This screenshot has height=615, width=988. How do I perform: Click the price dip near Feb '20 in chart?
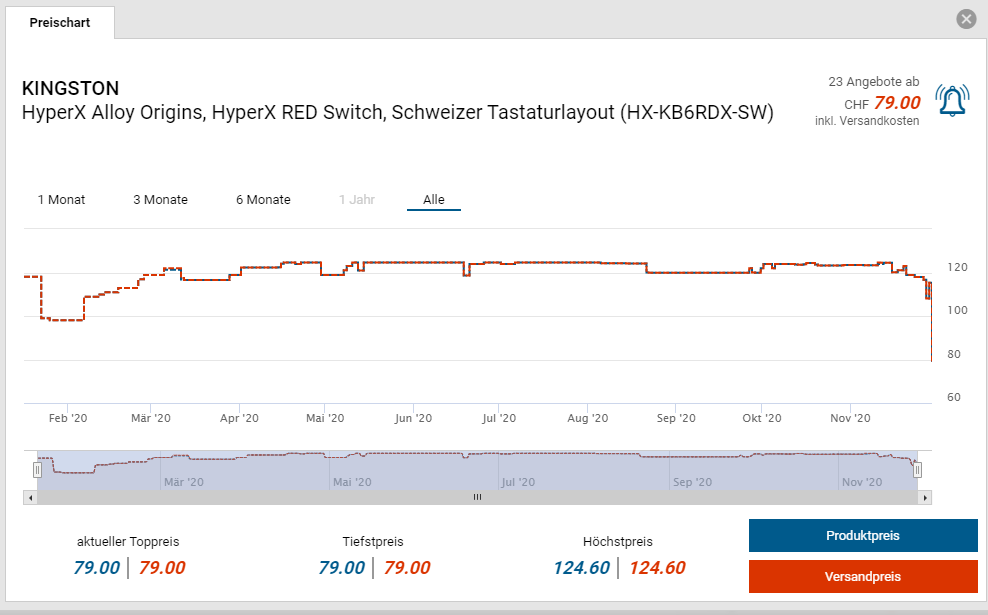pos(62,319)
